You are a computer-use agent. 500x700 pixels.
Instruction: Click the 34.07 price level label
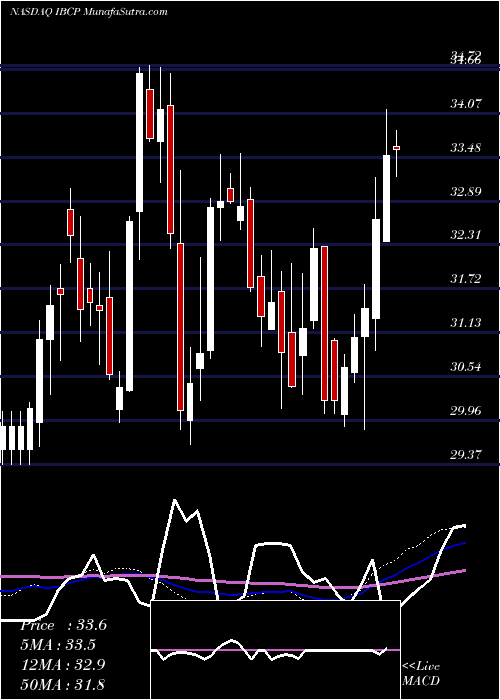pyautogui.click(x=466, y=104)
